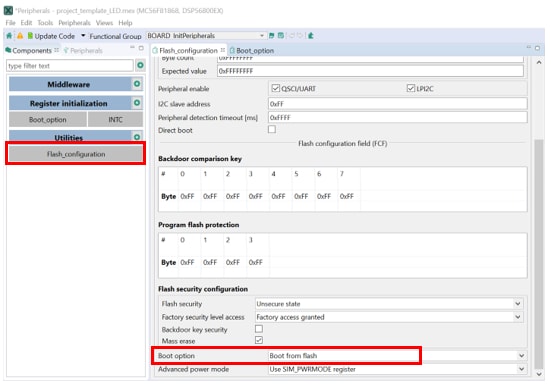Click the first green icon after functional group dropdown
Screen dimensions: 551x386
pos(272,36)
